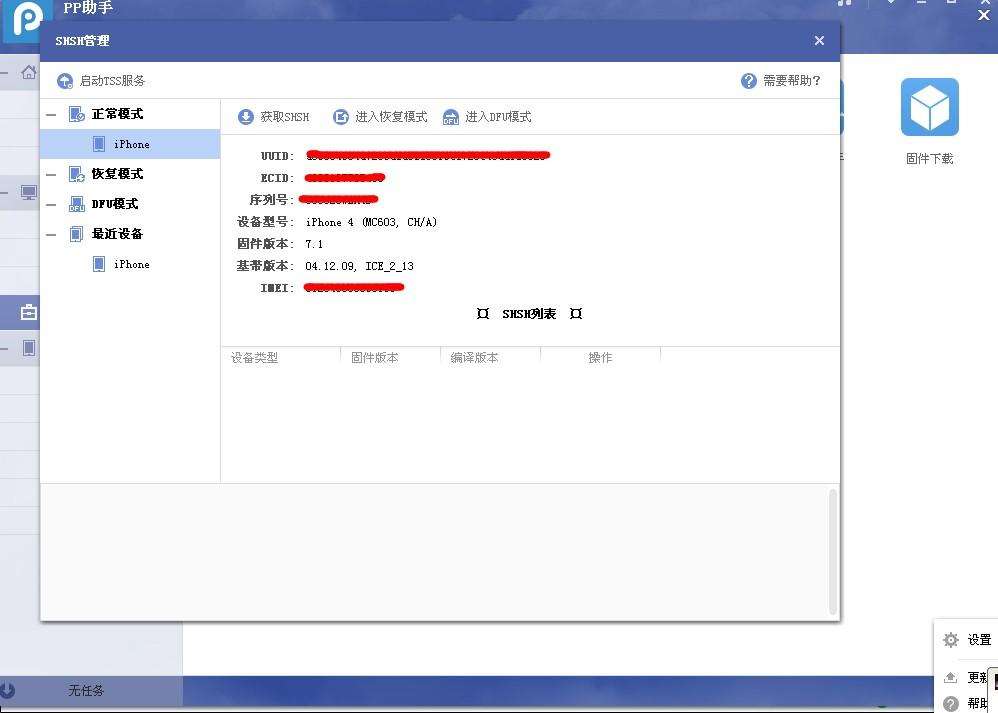Image resolution: width=998 pixels, height=713 pixels.
Task: Click phone icon of iPhone under 正常模式
Action: (x=99, y=144)
